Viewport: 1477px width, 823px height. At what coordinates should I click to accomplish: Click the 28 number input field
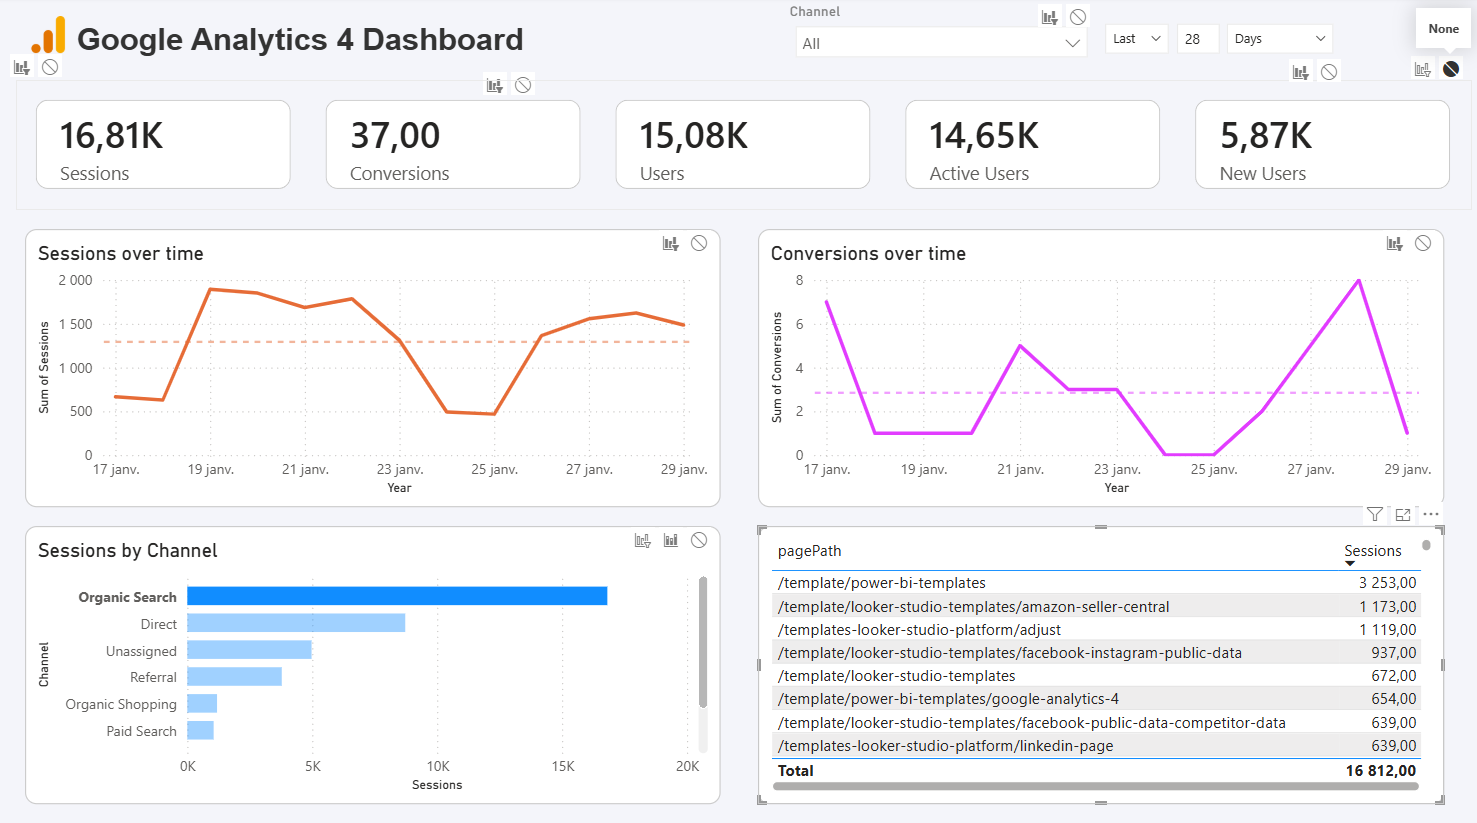tap(1198, 38)
